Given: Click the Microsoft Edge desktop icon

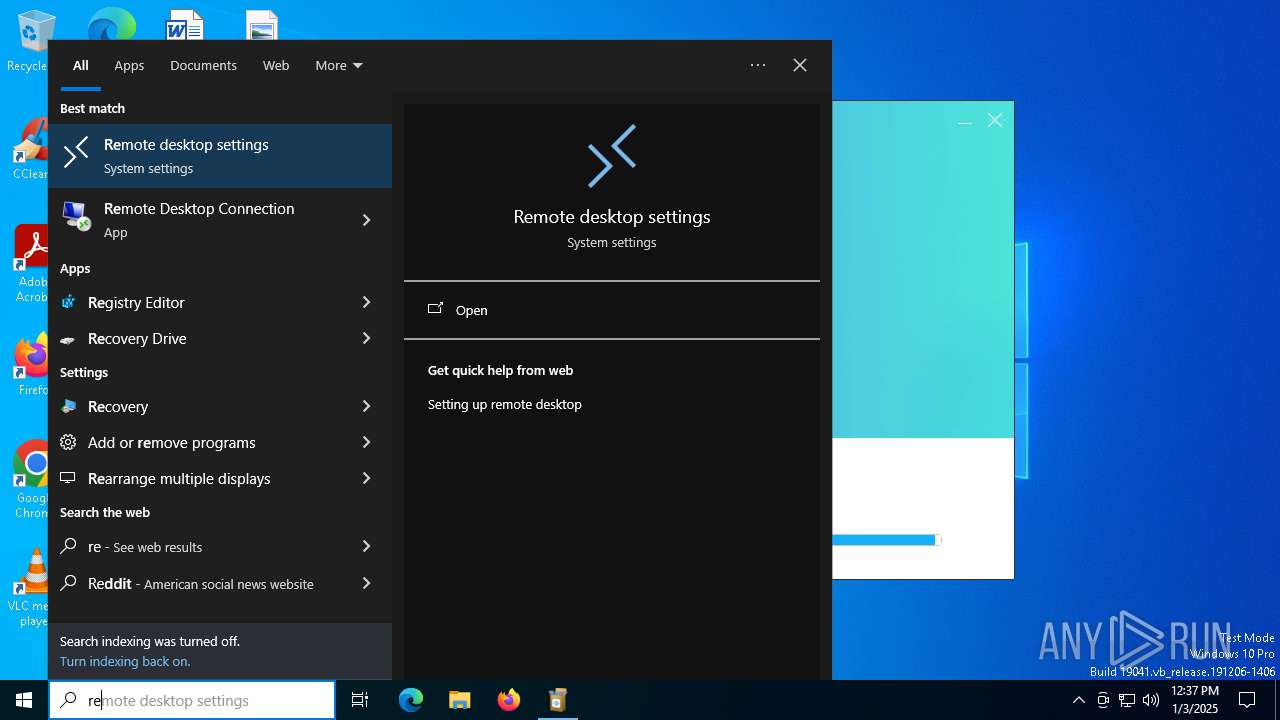Looking at the screenshot, I should coord(111,24).
